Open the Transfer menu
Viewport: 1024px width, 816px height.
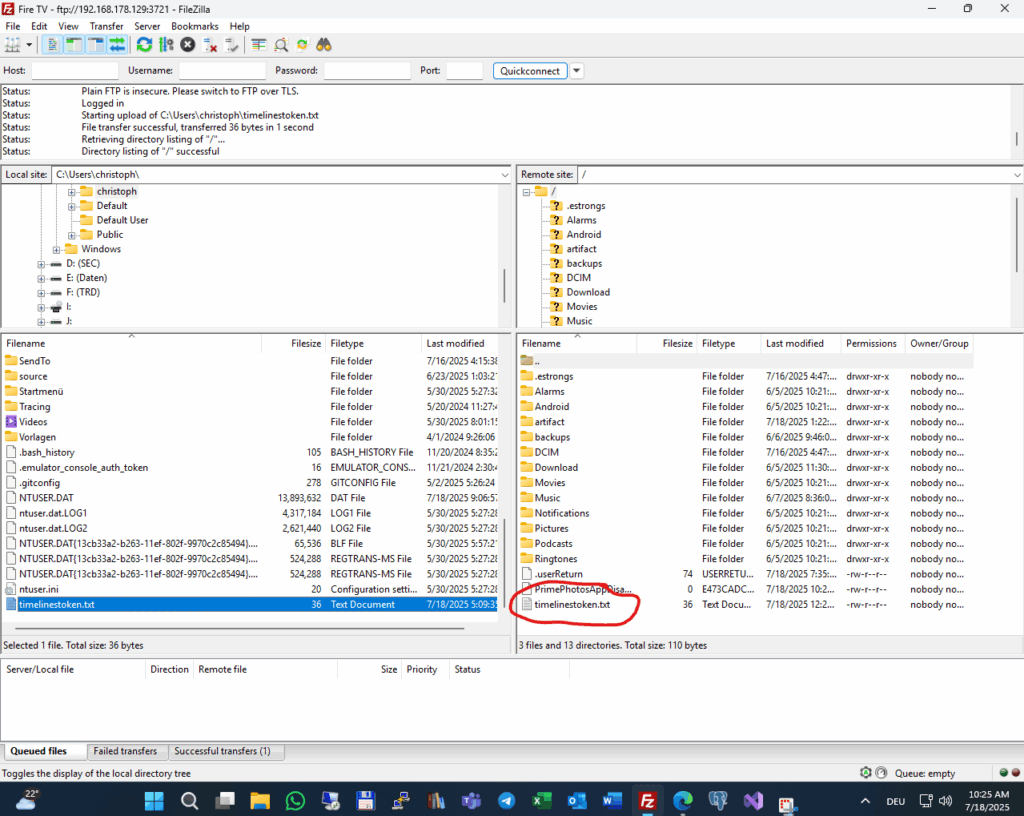(106, 26)
